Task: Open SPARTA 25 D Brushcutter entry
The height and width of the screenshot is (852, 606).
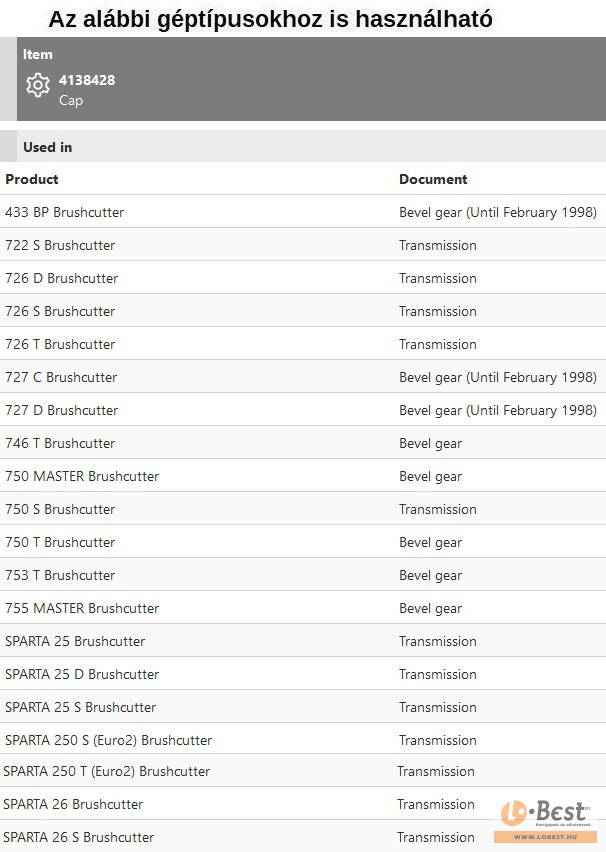Action: pos(82,674)
